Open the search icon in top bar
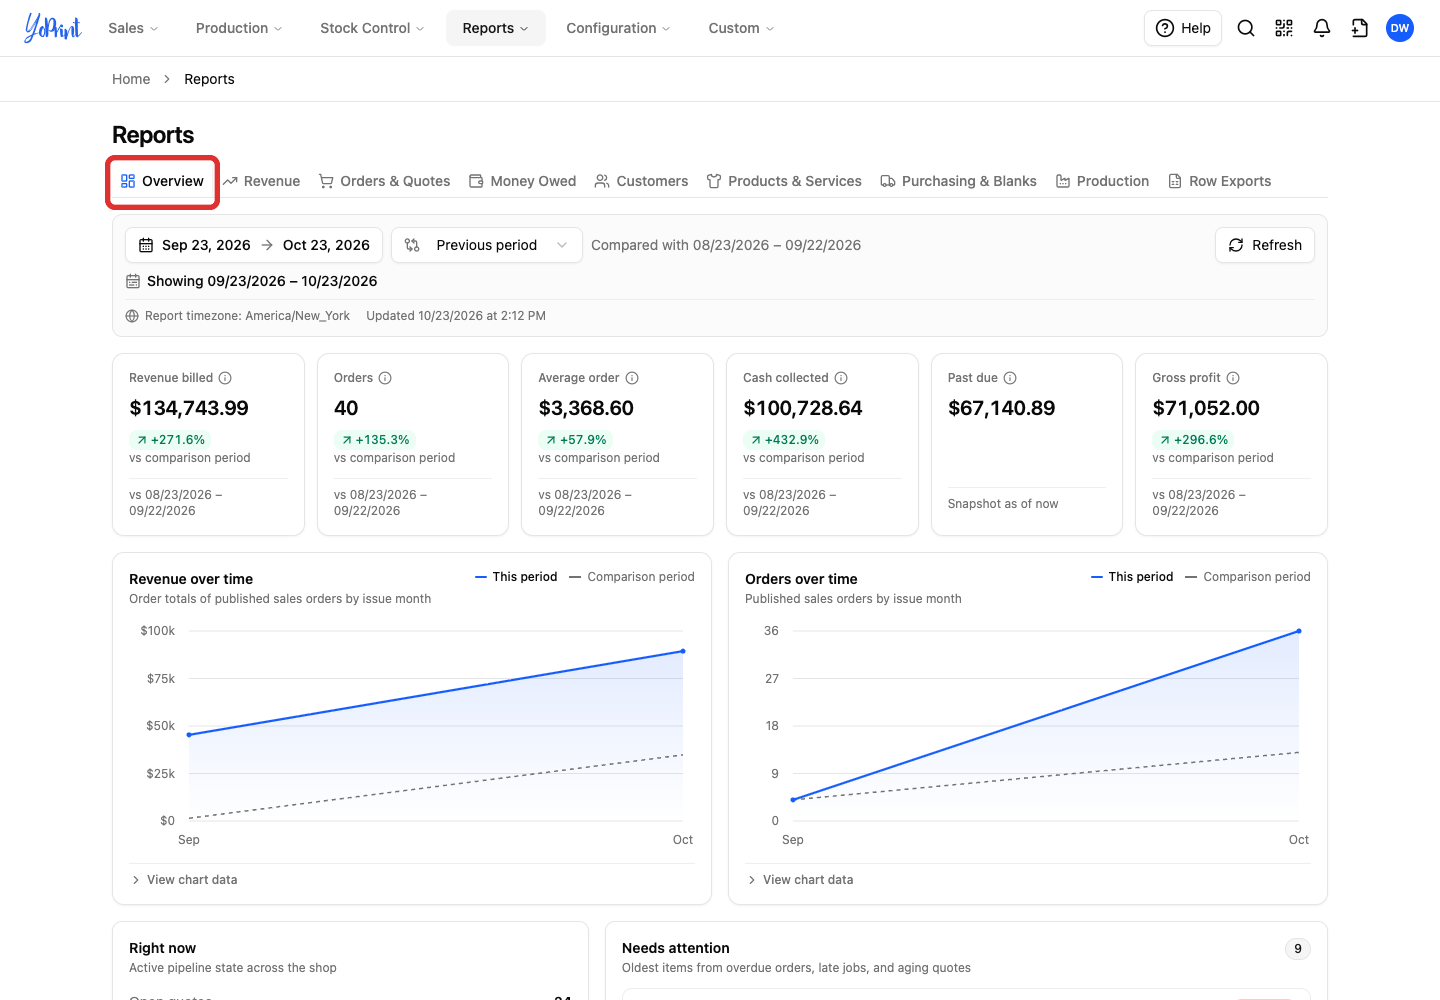 [1246, 28]
